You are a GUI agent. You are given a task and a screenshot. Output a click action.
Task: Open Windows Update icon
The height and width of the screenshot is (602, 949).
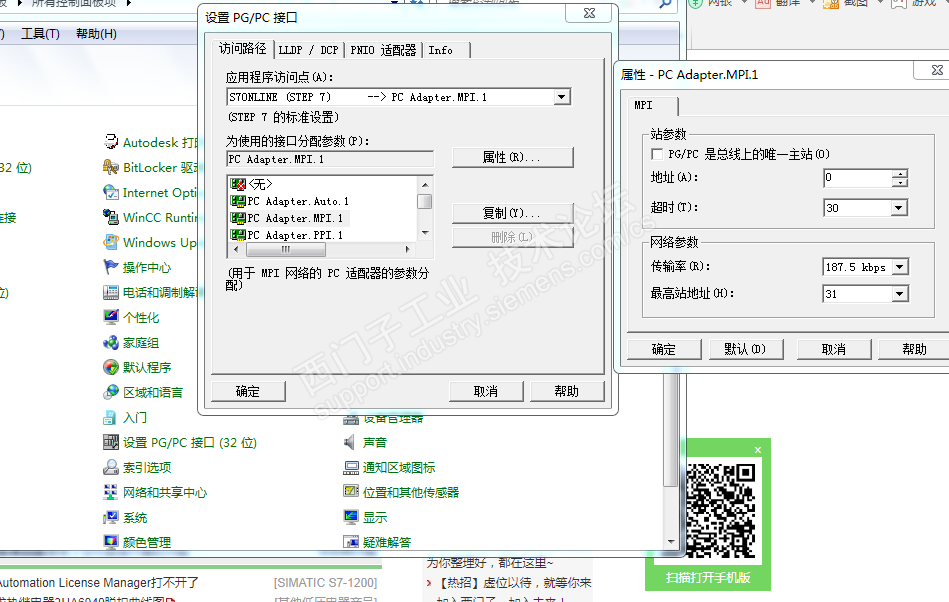click(x=111, y=242)
